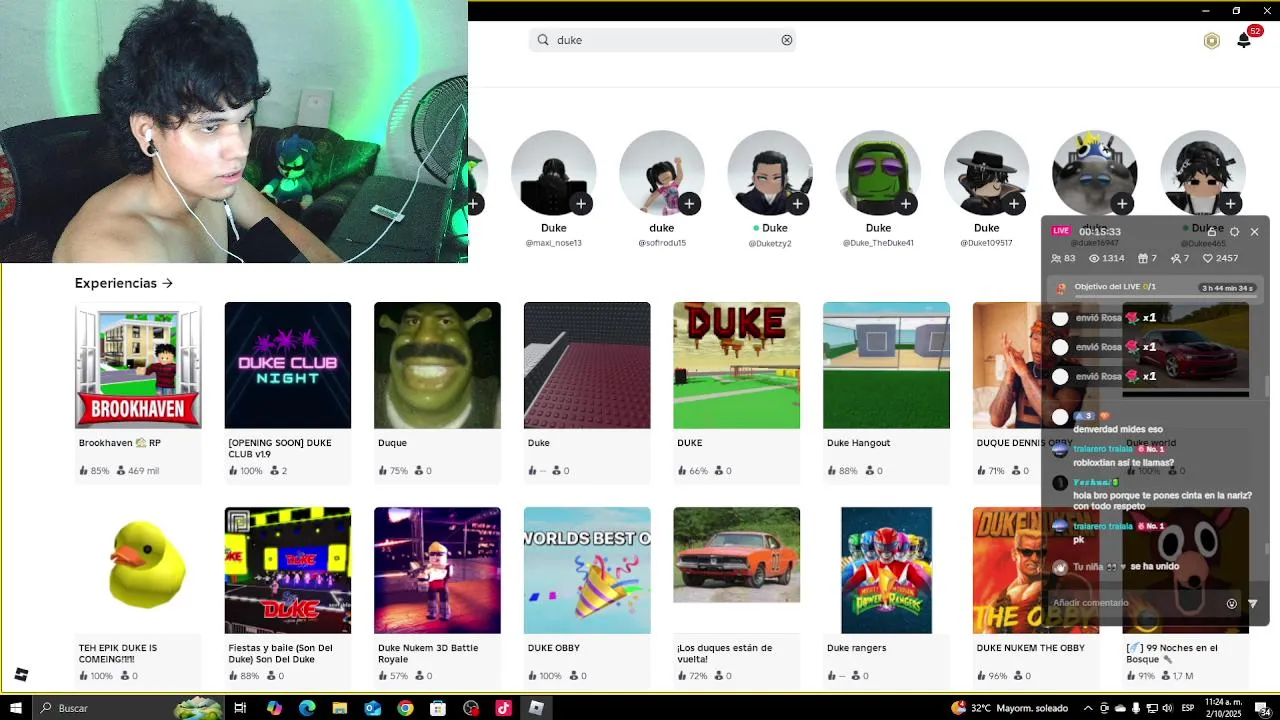Click microphone icon in system tray

click(x=1138, y=708)
